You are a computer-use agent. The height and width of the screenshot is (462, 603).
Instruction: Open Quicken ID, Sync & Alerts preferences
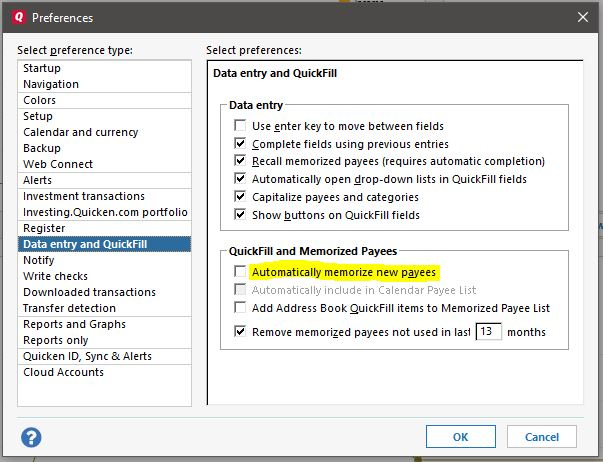pyautogui.click(x=104, y=356)
